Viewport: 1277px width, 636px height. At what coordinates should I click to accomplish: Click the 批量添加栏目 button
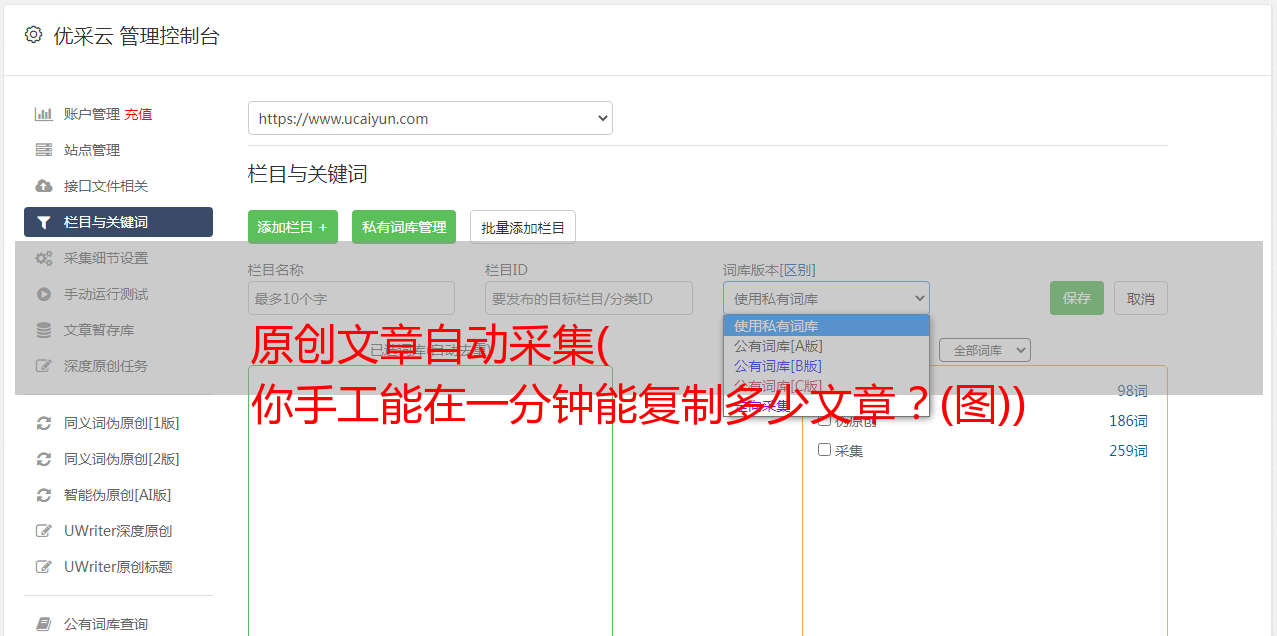(x=523, y=227)
